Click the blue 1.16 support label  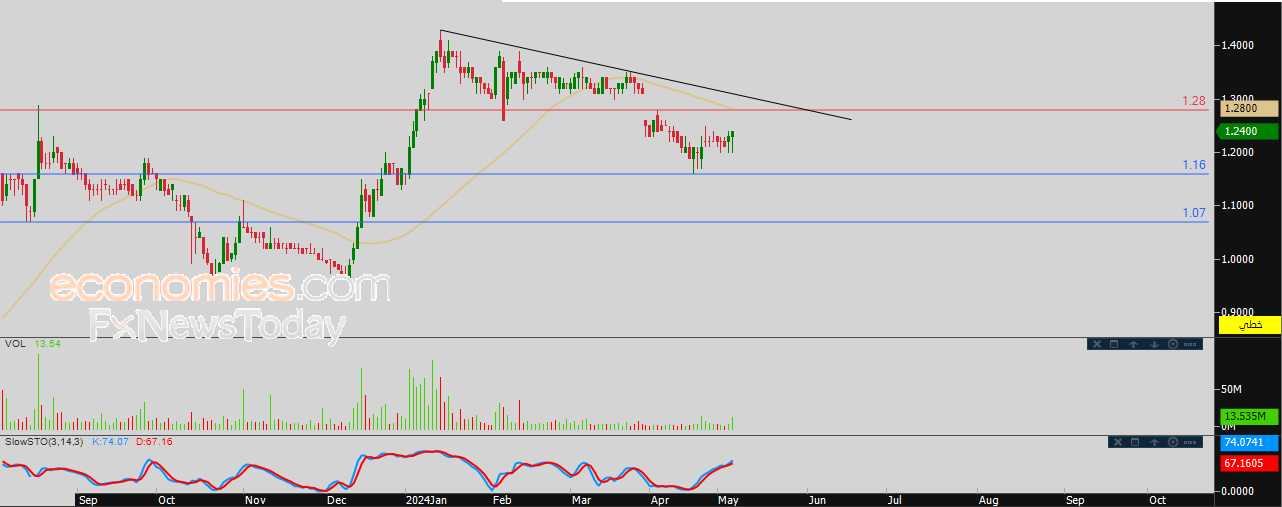[1193, 165]
